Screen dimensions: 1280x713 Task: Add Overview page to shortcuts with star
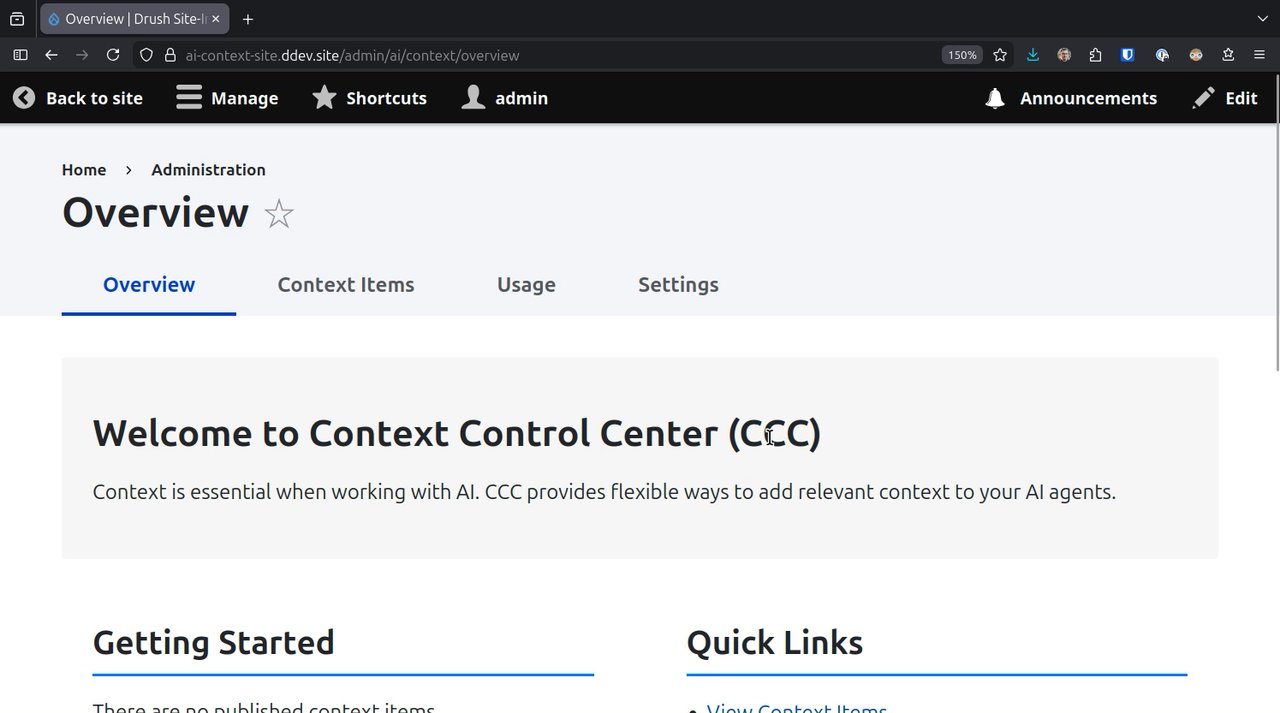tap(279, 213)
